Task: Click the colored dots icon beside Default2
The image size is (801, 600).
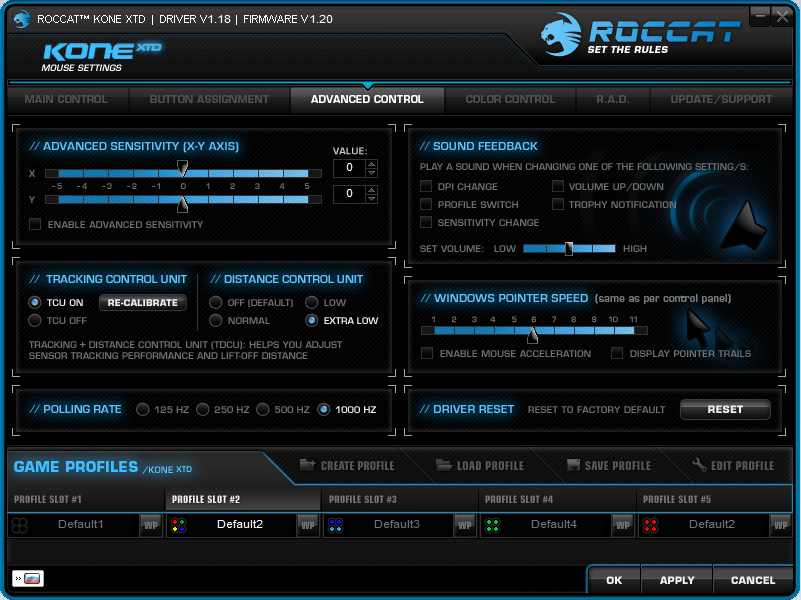Action: [x=180, y=524]
